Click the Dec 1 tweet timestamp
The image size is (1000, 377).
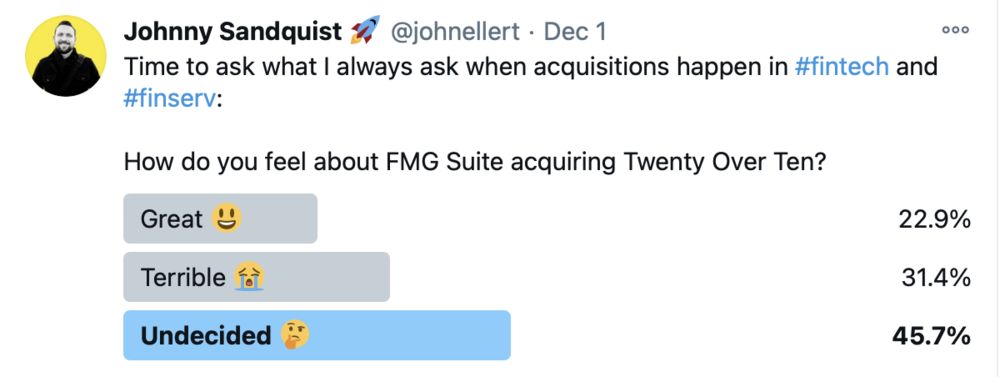pyautogui.click(x=575, y=31)
